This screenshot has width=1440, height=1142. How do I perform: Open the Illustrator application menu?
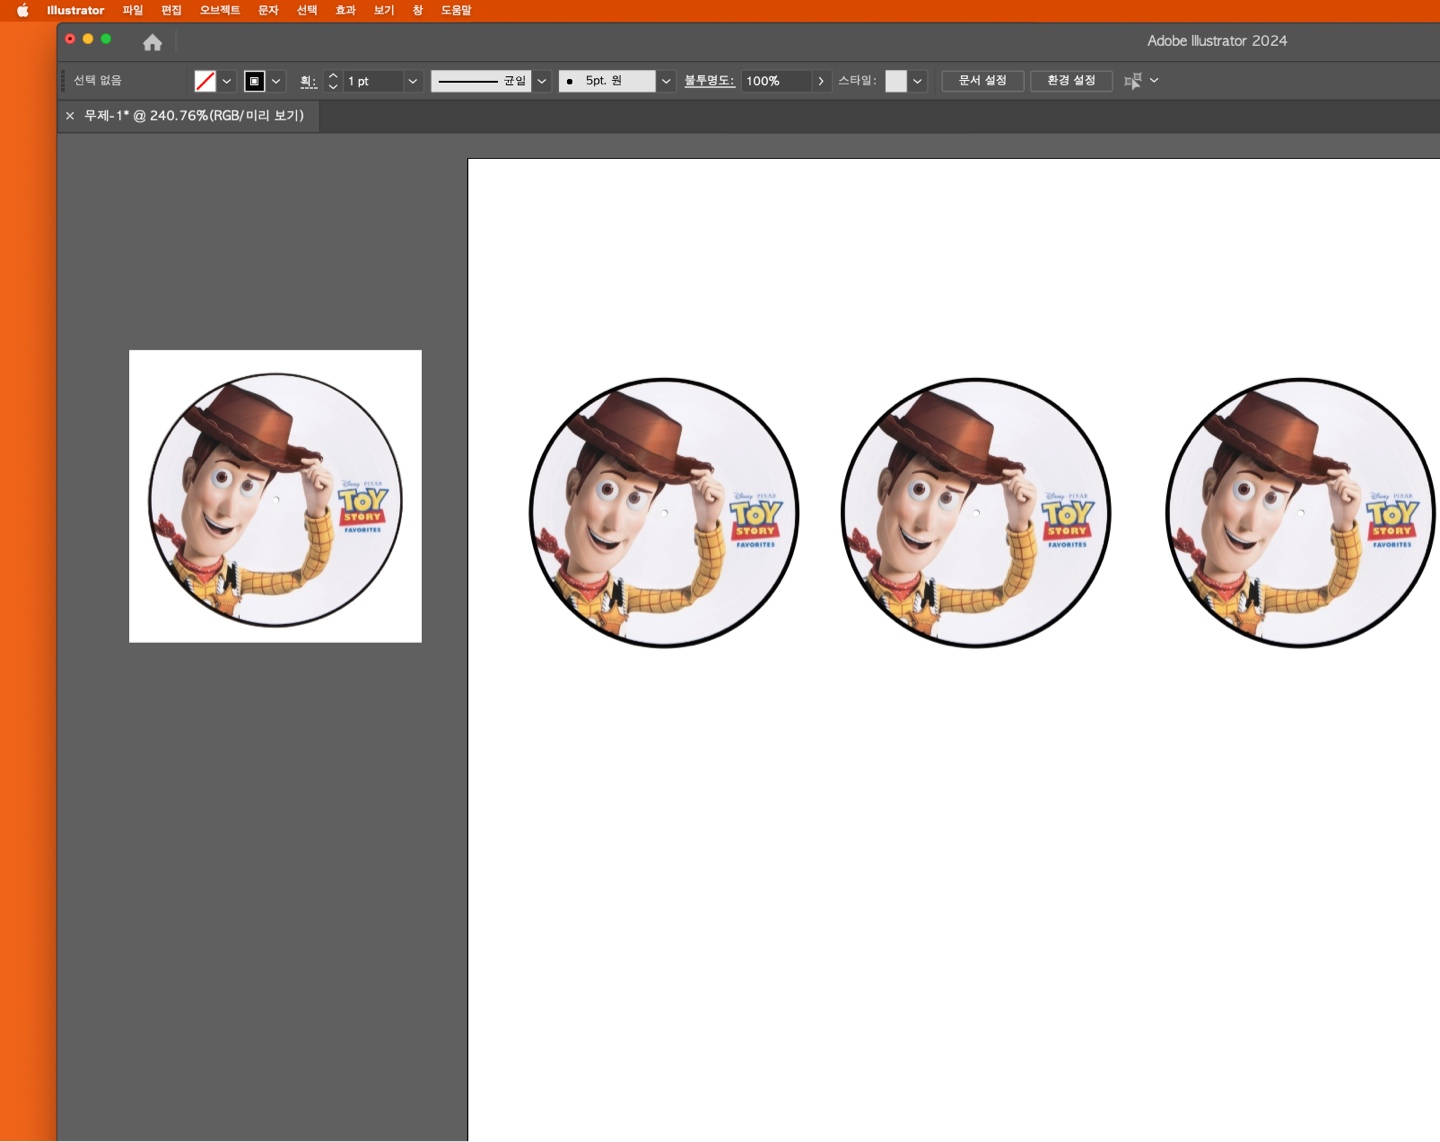coord(75,10)
